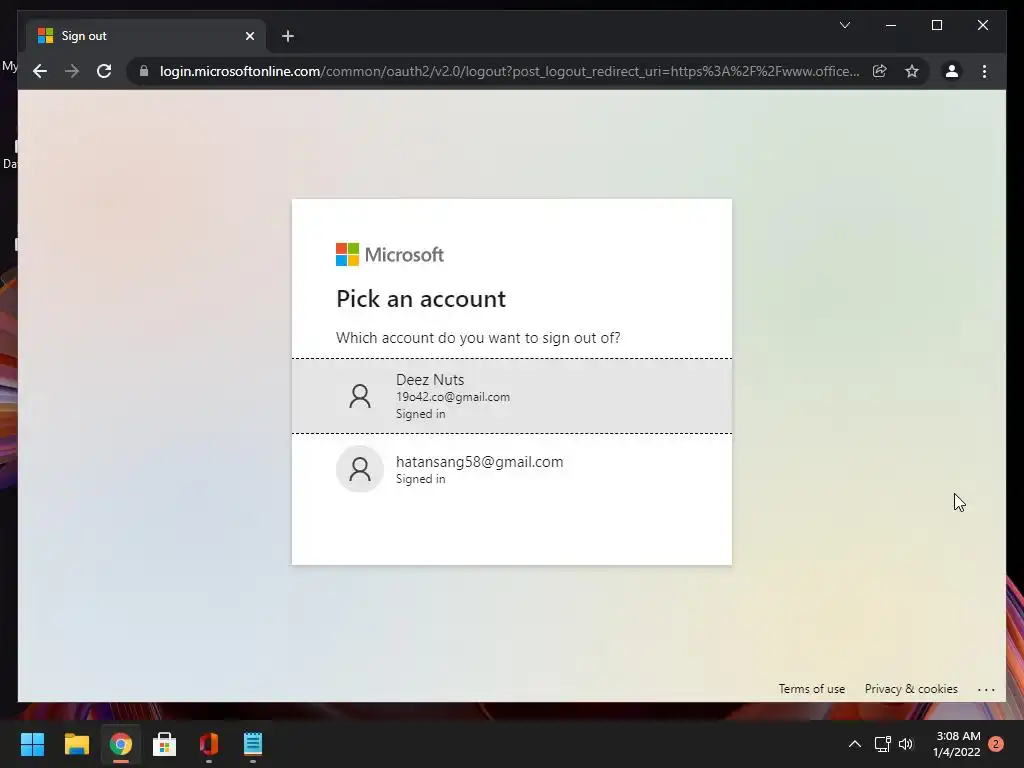Sign out of hatansang58@gmail.com account
1024x768 pixels.
coord(511,470)
